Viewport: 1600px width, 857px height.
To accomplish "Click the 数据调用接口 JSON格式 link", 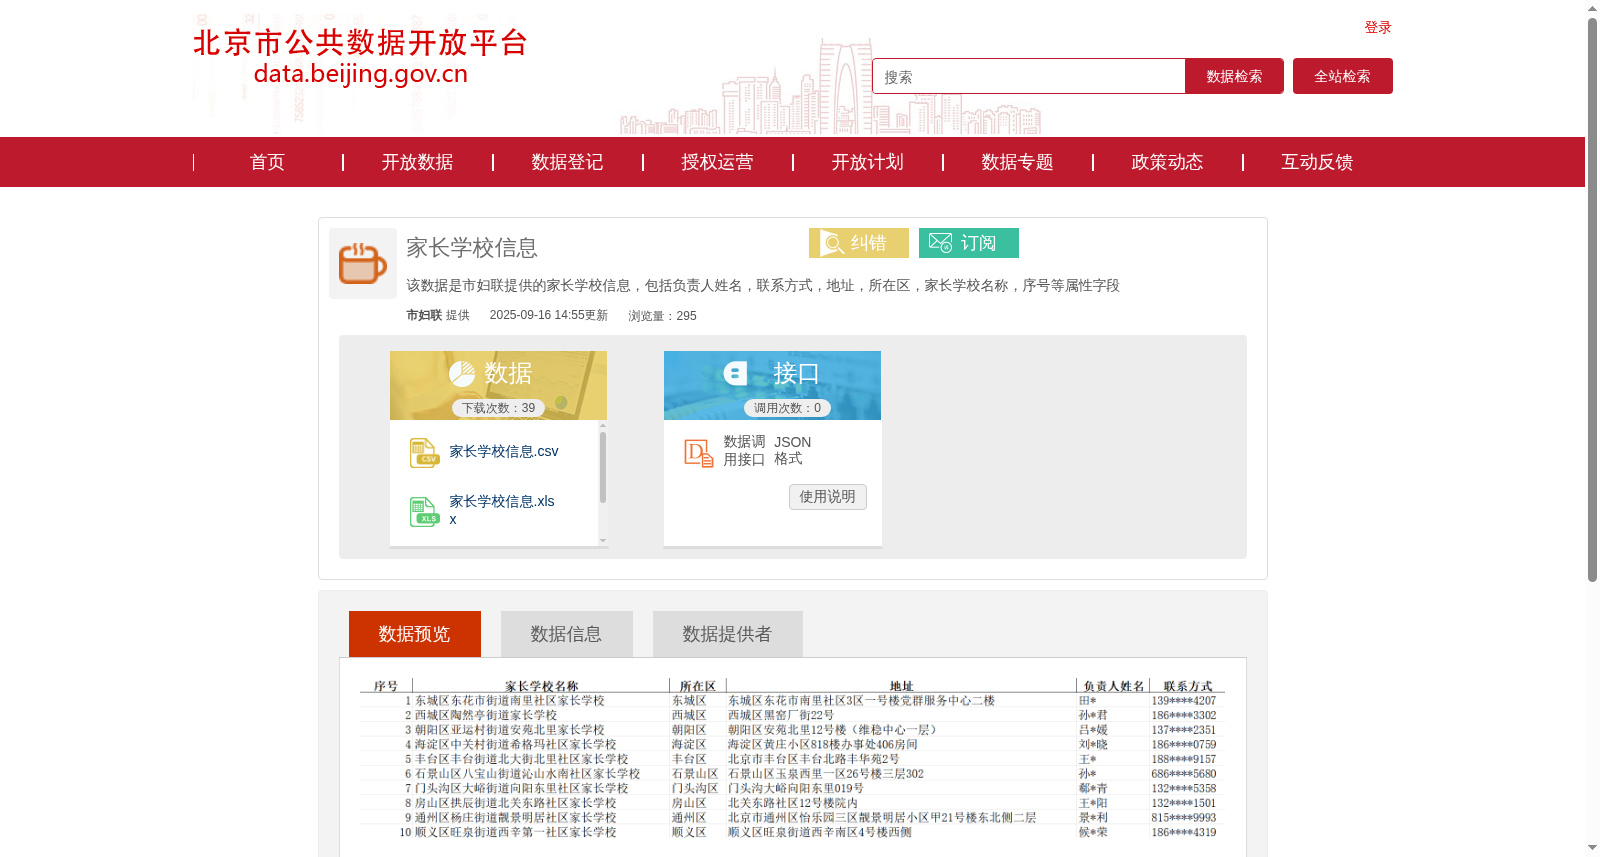I will [767, 450].
